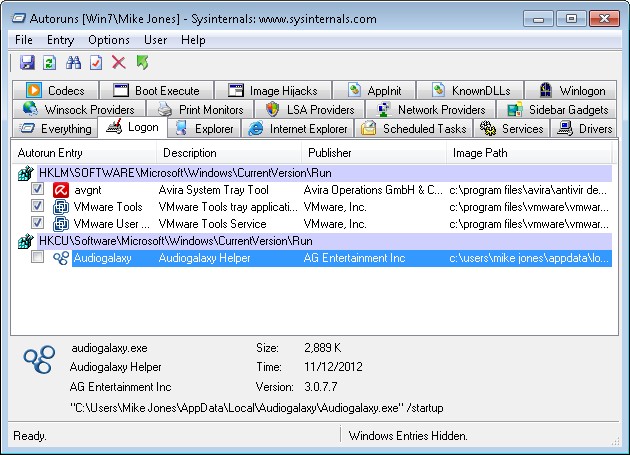
Task: Click 'Avira Operations GmbH & C...' publisher
Action: click(373, 190)
